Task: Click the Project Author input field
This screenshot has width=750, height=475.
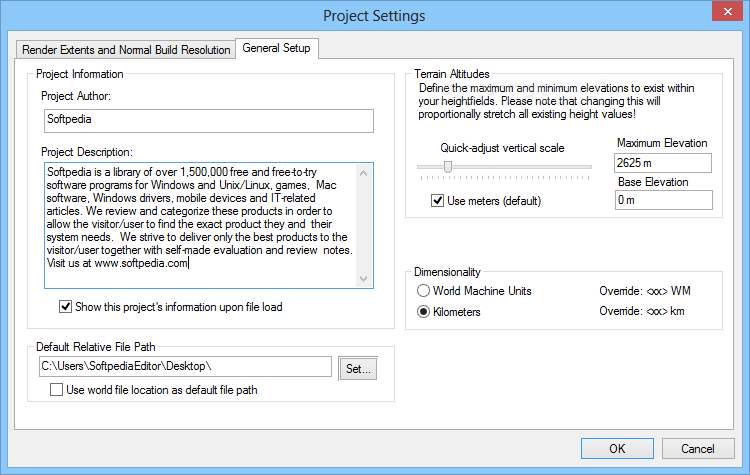Action: point(209,121)
